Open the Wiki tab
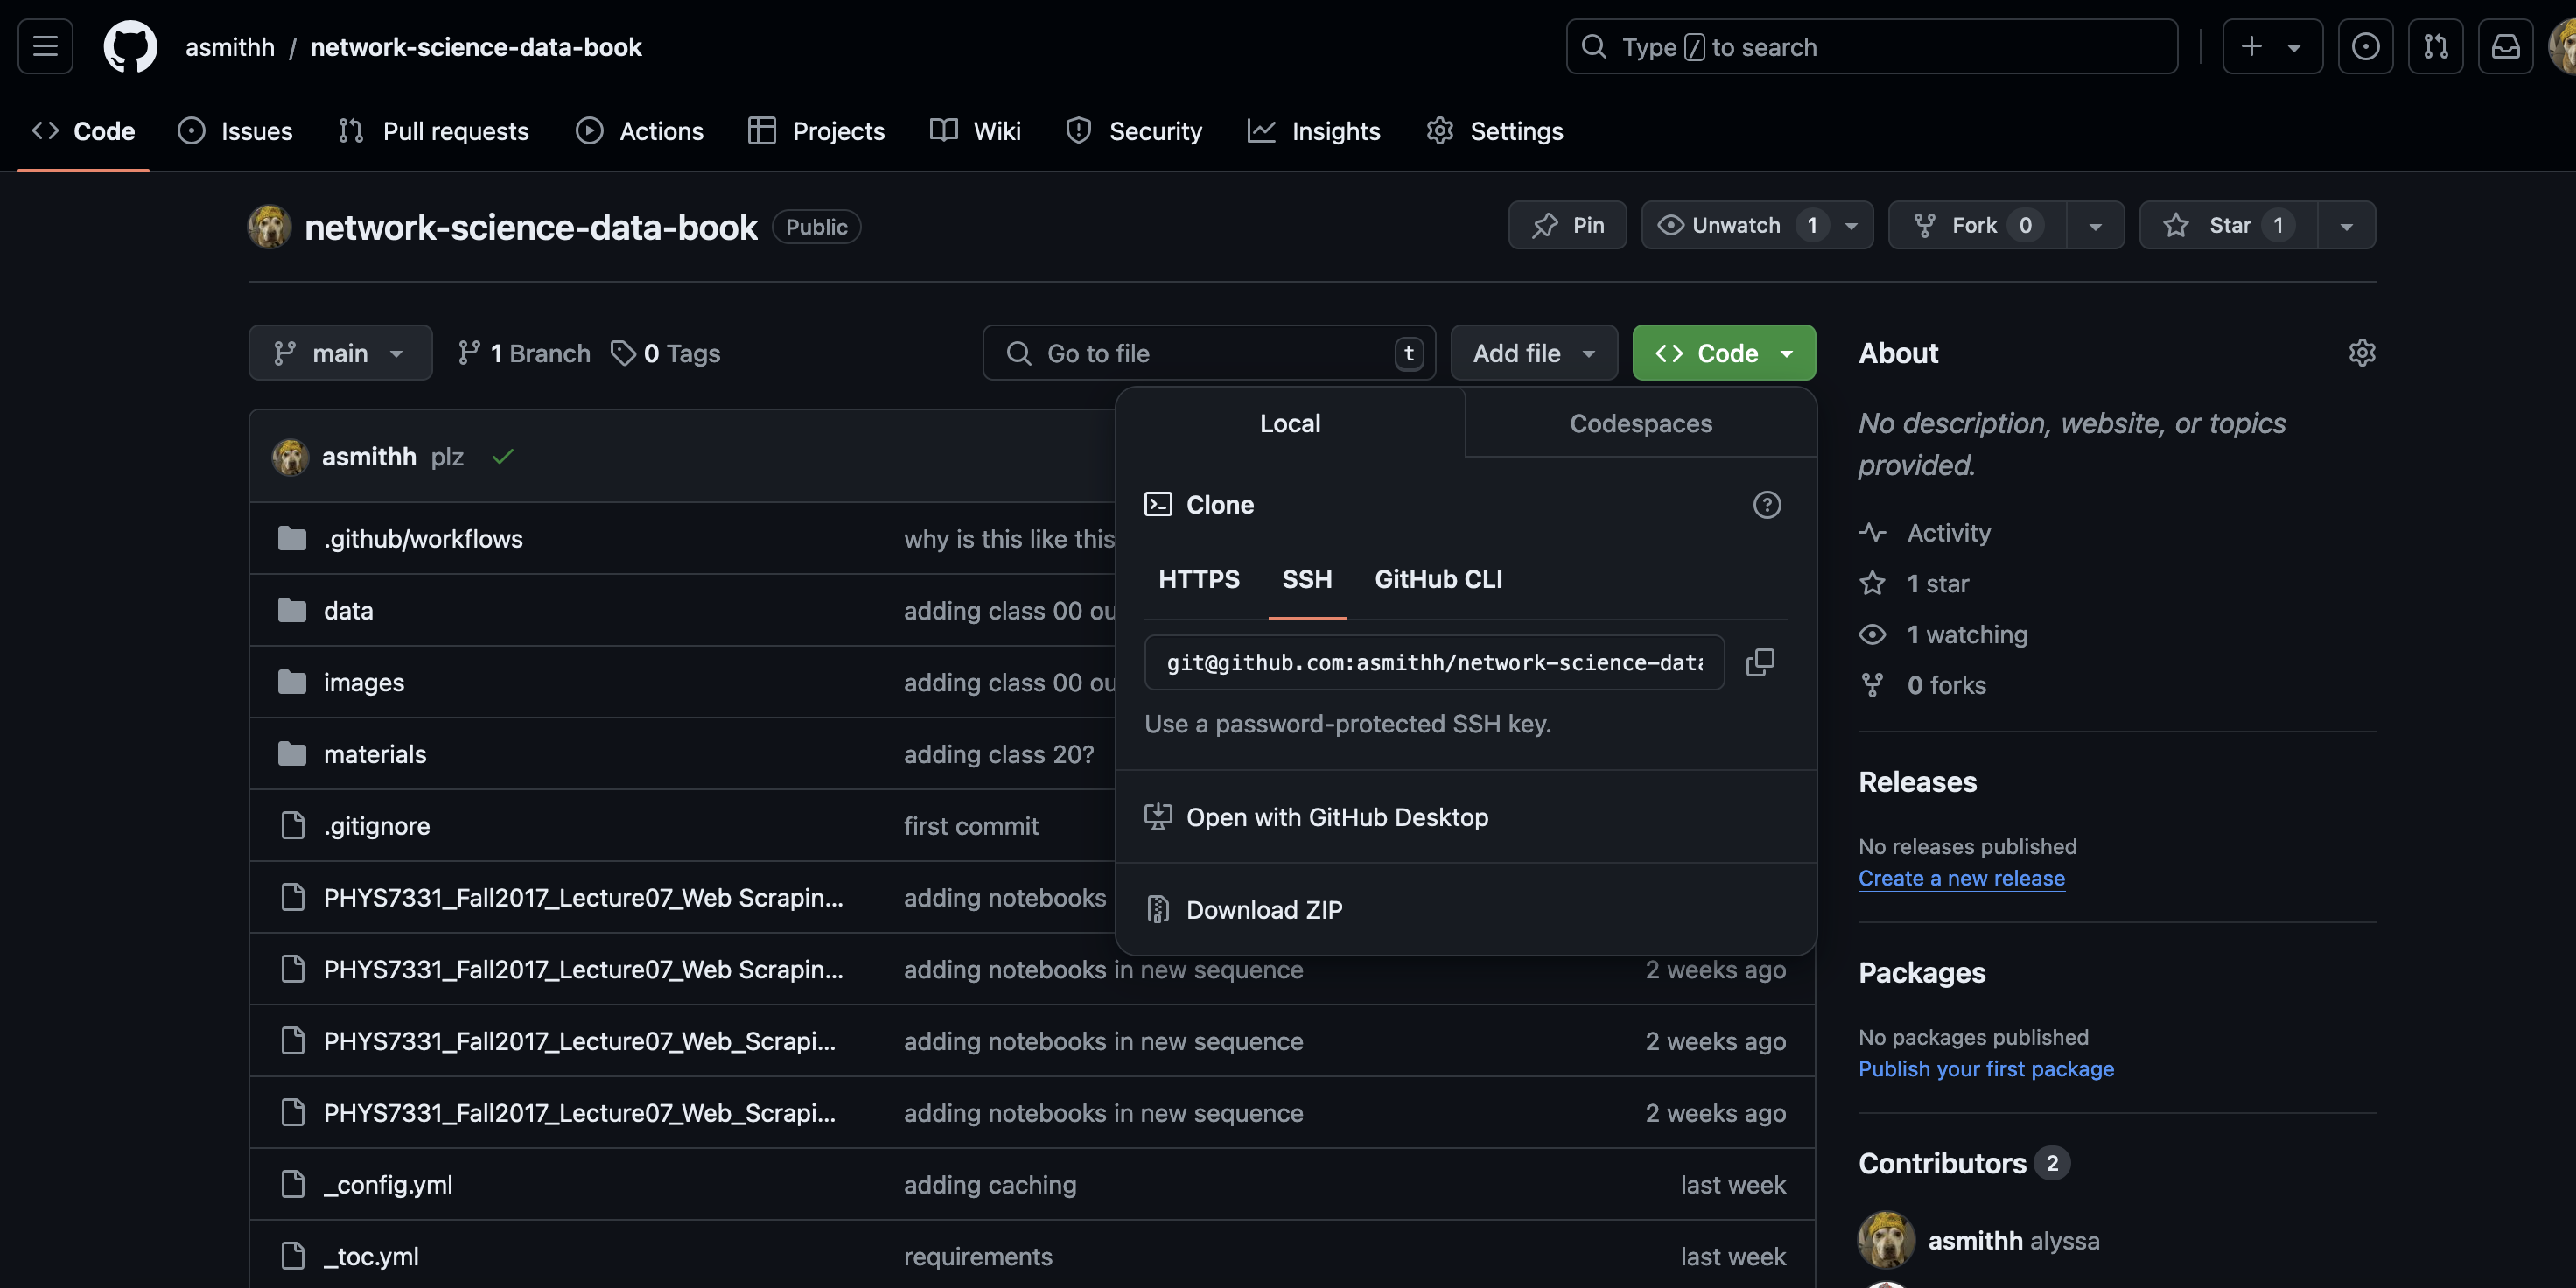Viewport: 2576px width, 1288px height. click(975, 131)
